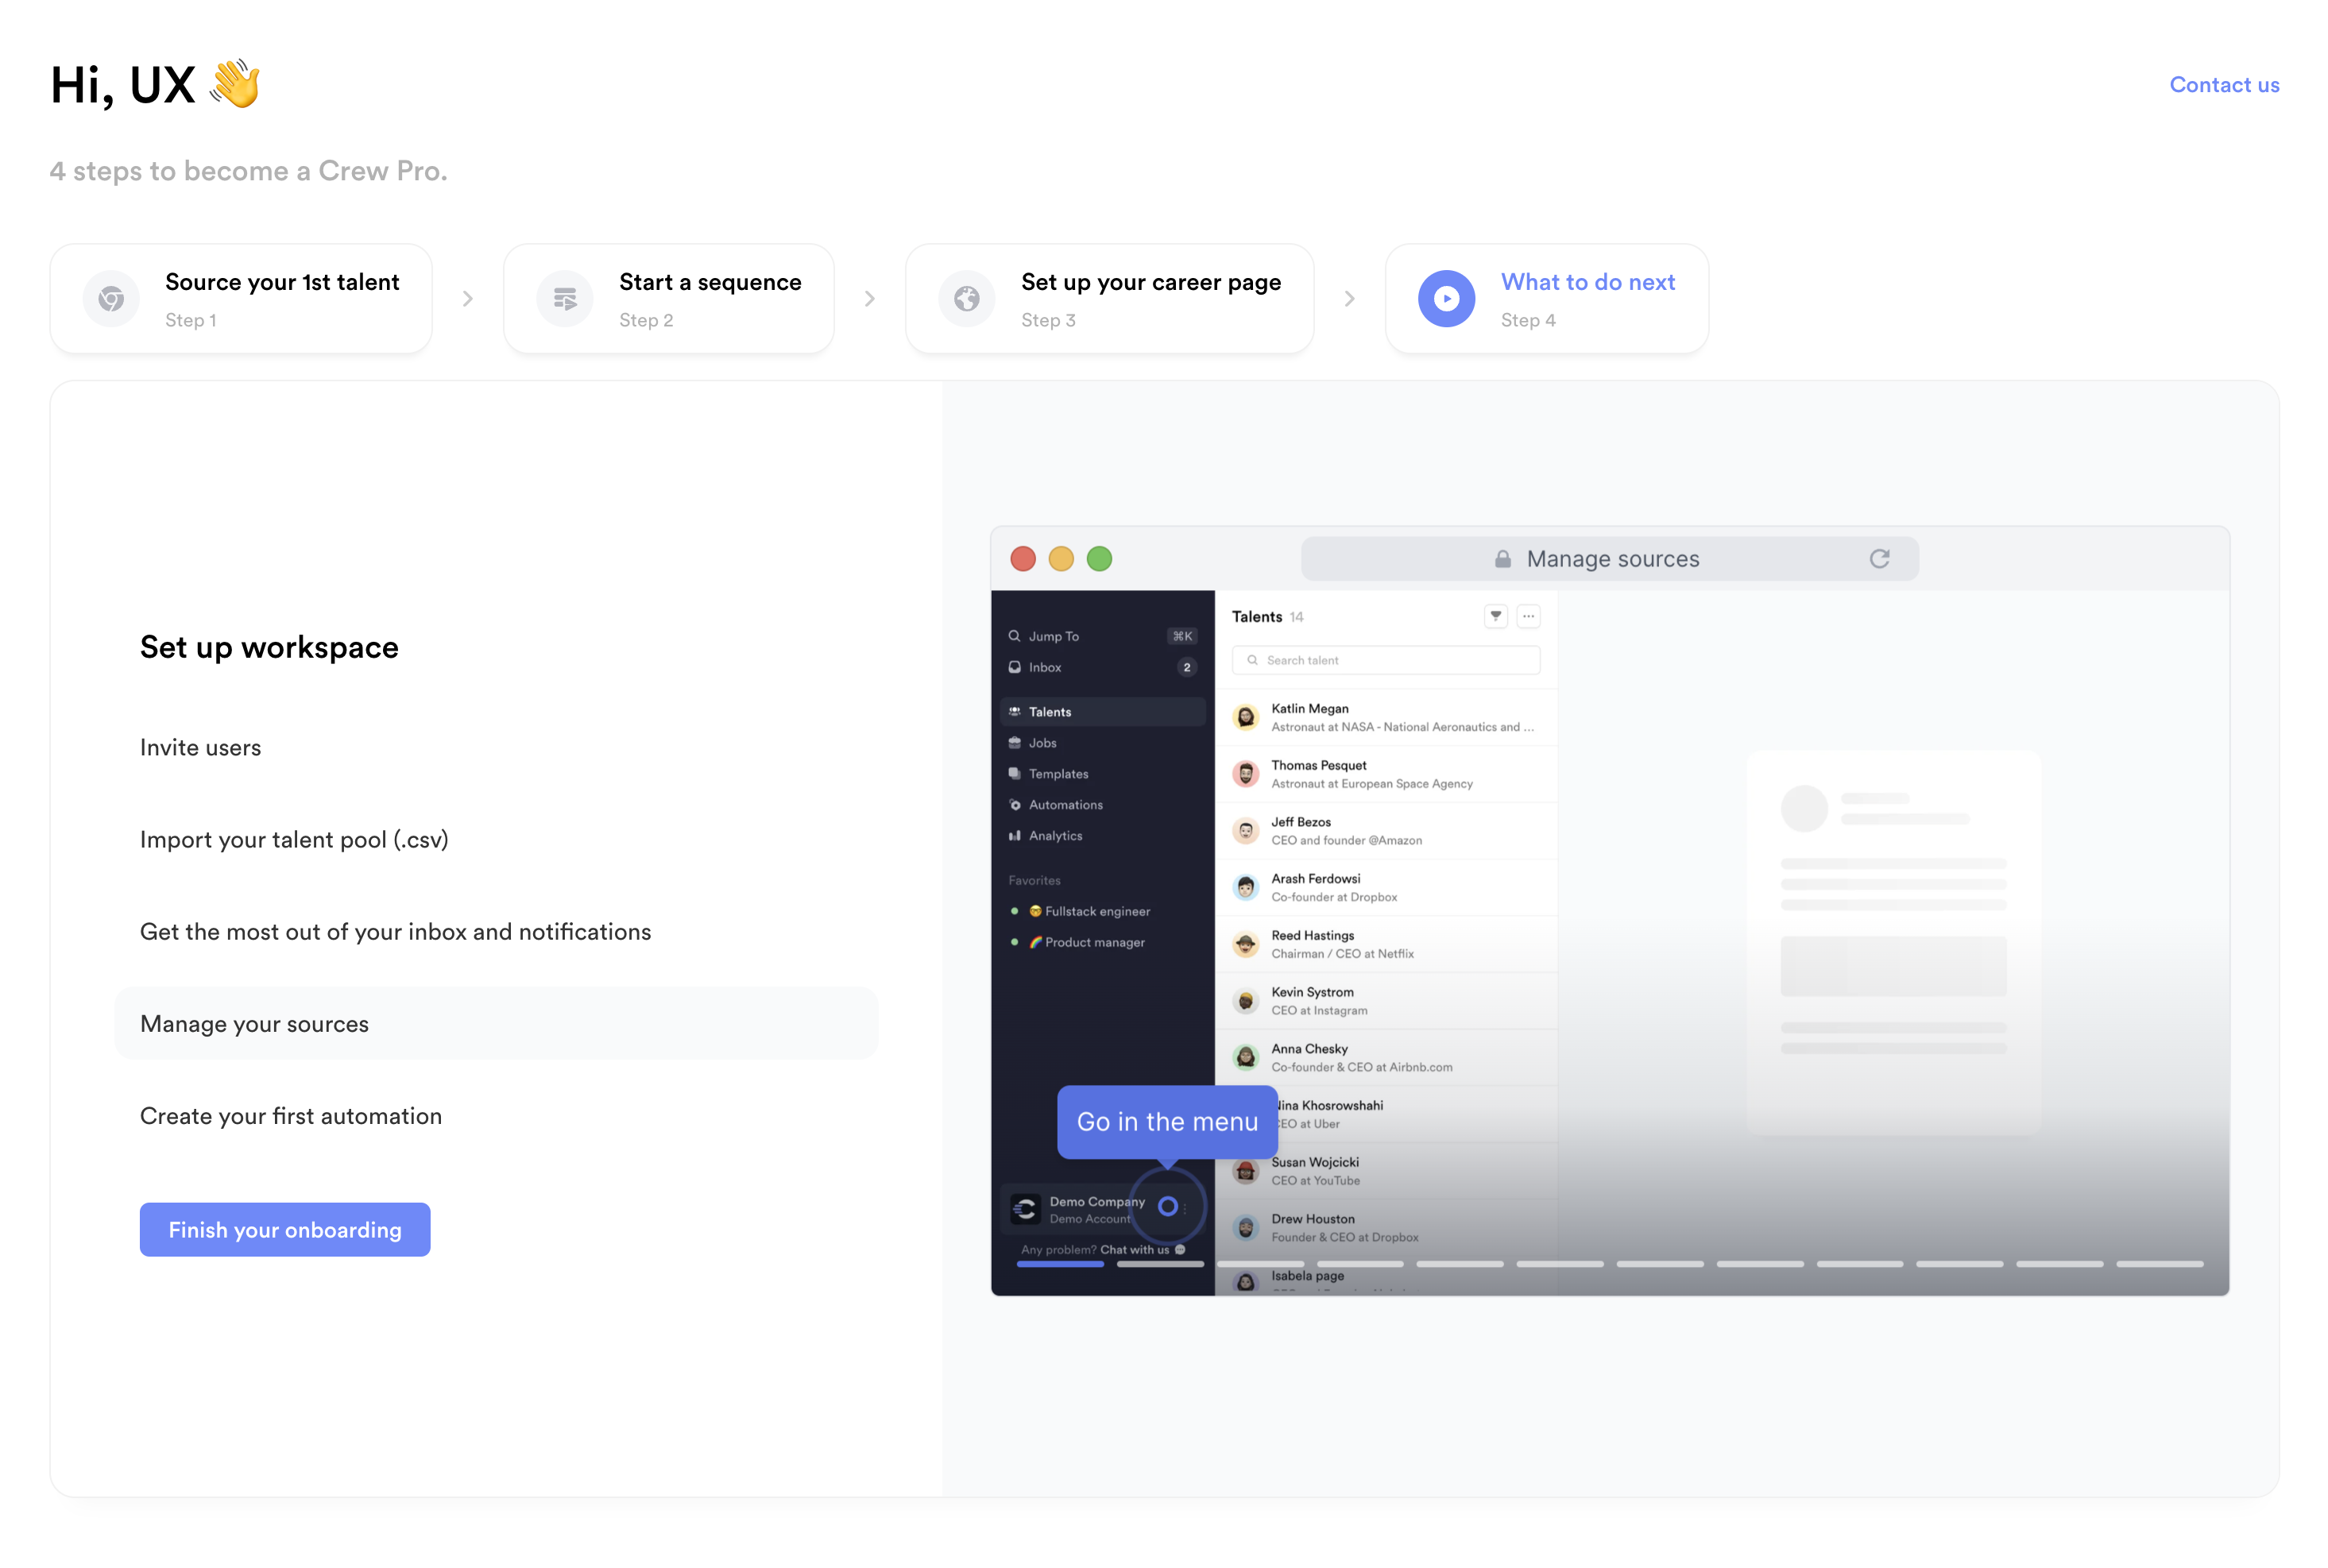
Task: Select Invite users item
Action: click(200, 747)
